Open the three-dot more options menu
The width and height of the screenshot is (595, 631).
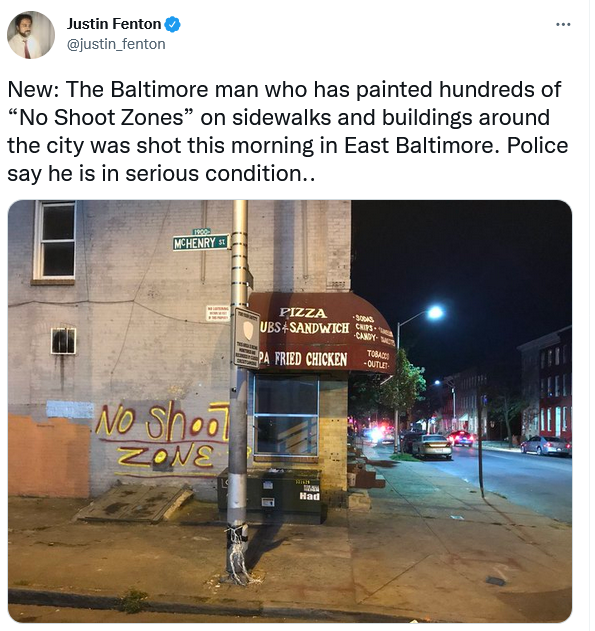pos(563,25)
